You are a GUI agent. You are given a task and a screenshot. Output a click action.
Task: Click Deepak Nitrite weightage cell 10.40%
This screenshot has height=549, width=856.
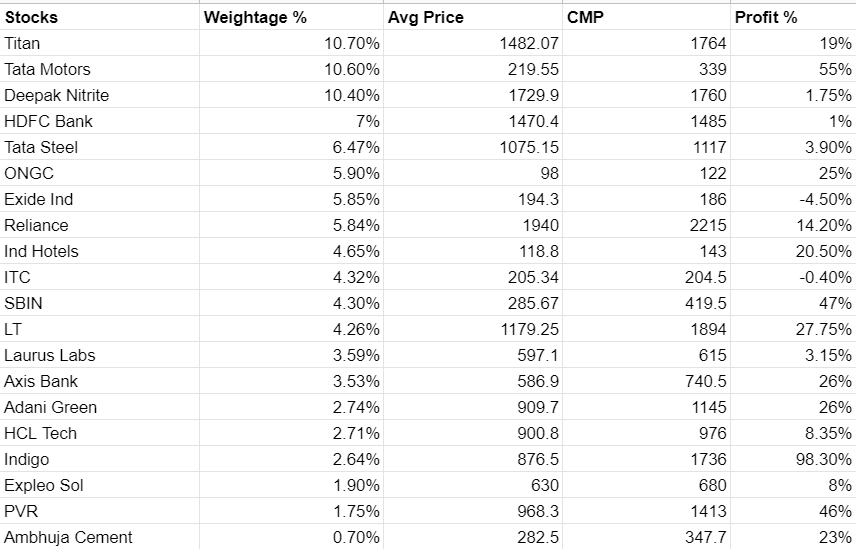tap(292, 95)
